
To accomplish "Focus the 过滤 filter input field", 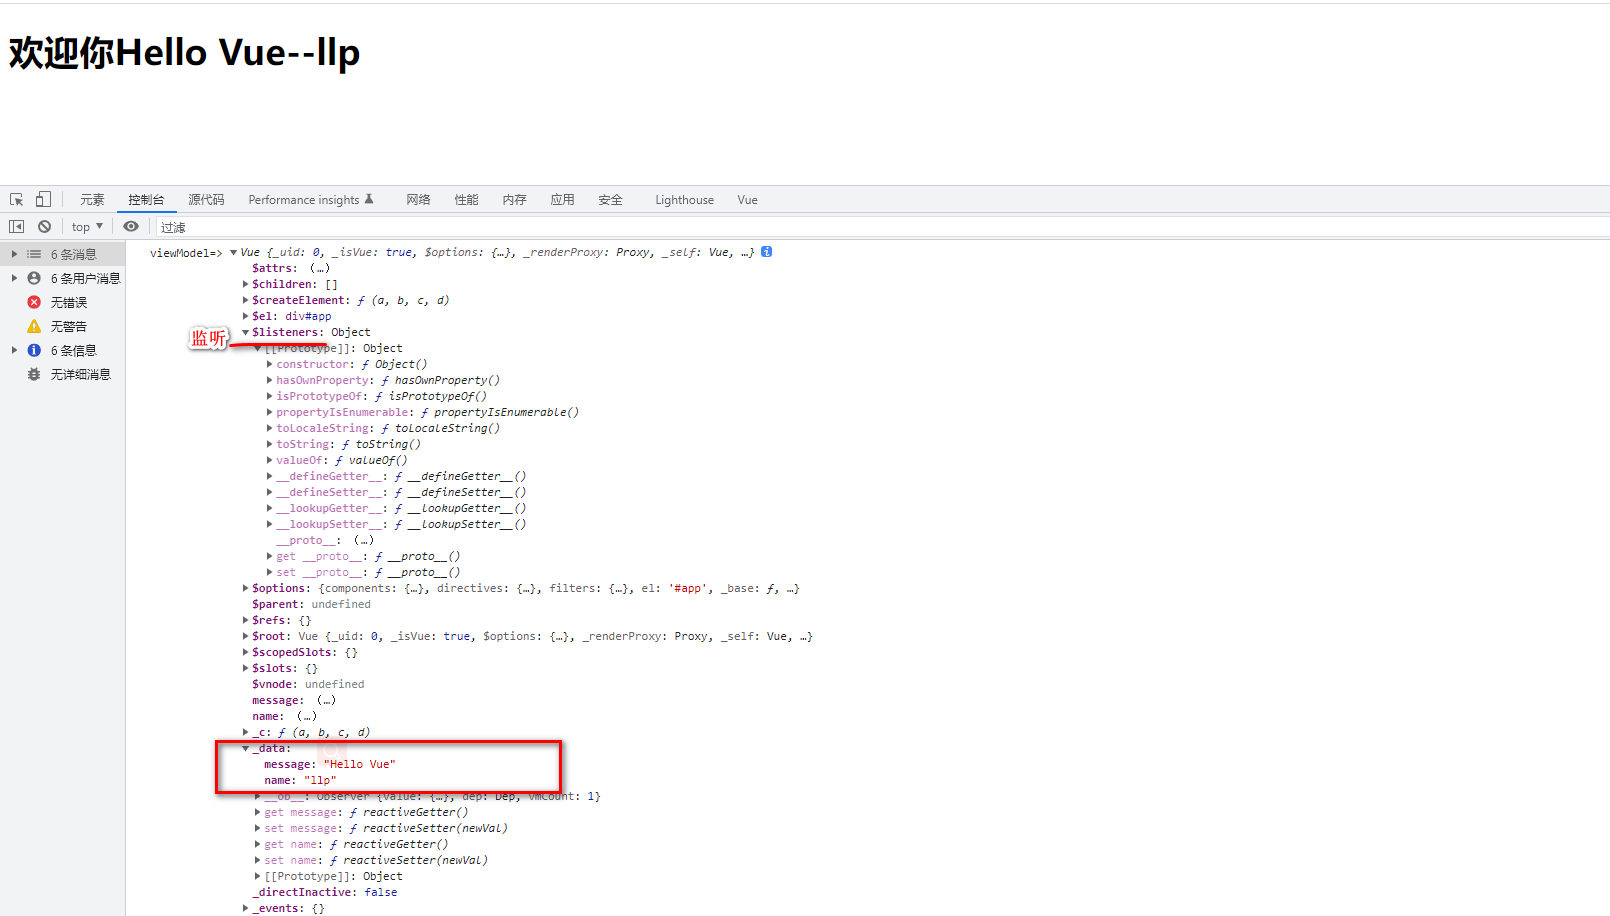I will pos(880,227).
